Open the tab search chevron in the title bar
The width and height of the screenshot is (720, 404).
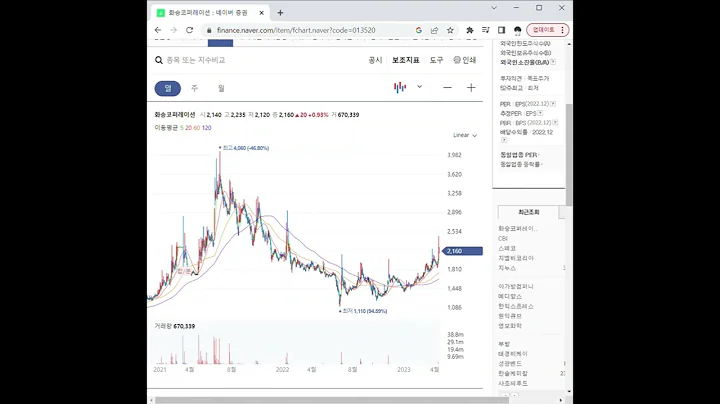[494, 8]
